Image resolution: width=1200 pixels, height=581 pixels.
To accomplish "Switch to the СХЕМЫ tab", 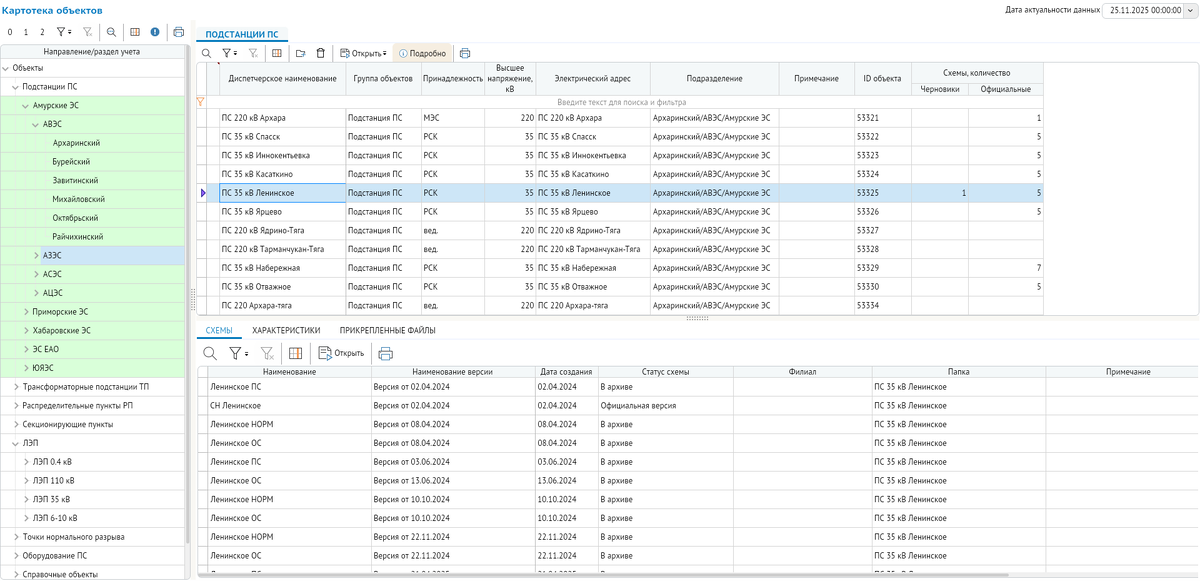I will [218, 329].
